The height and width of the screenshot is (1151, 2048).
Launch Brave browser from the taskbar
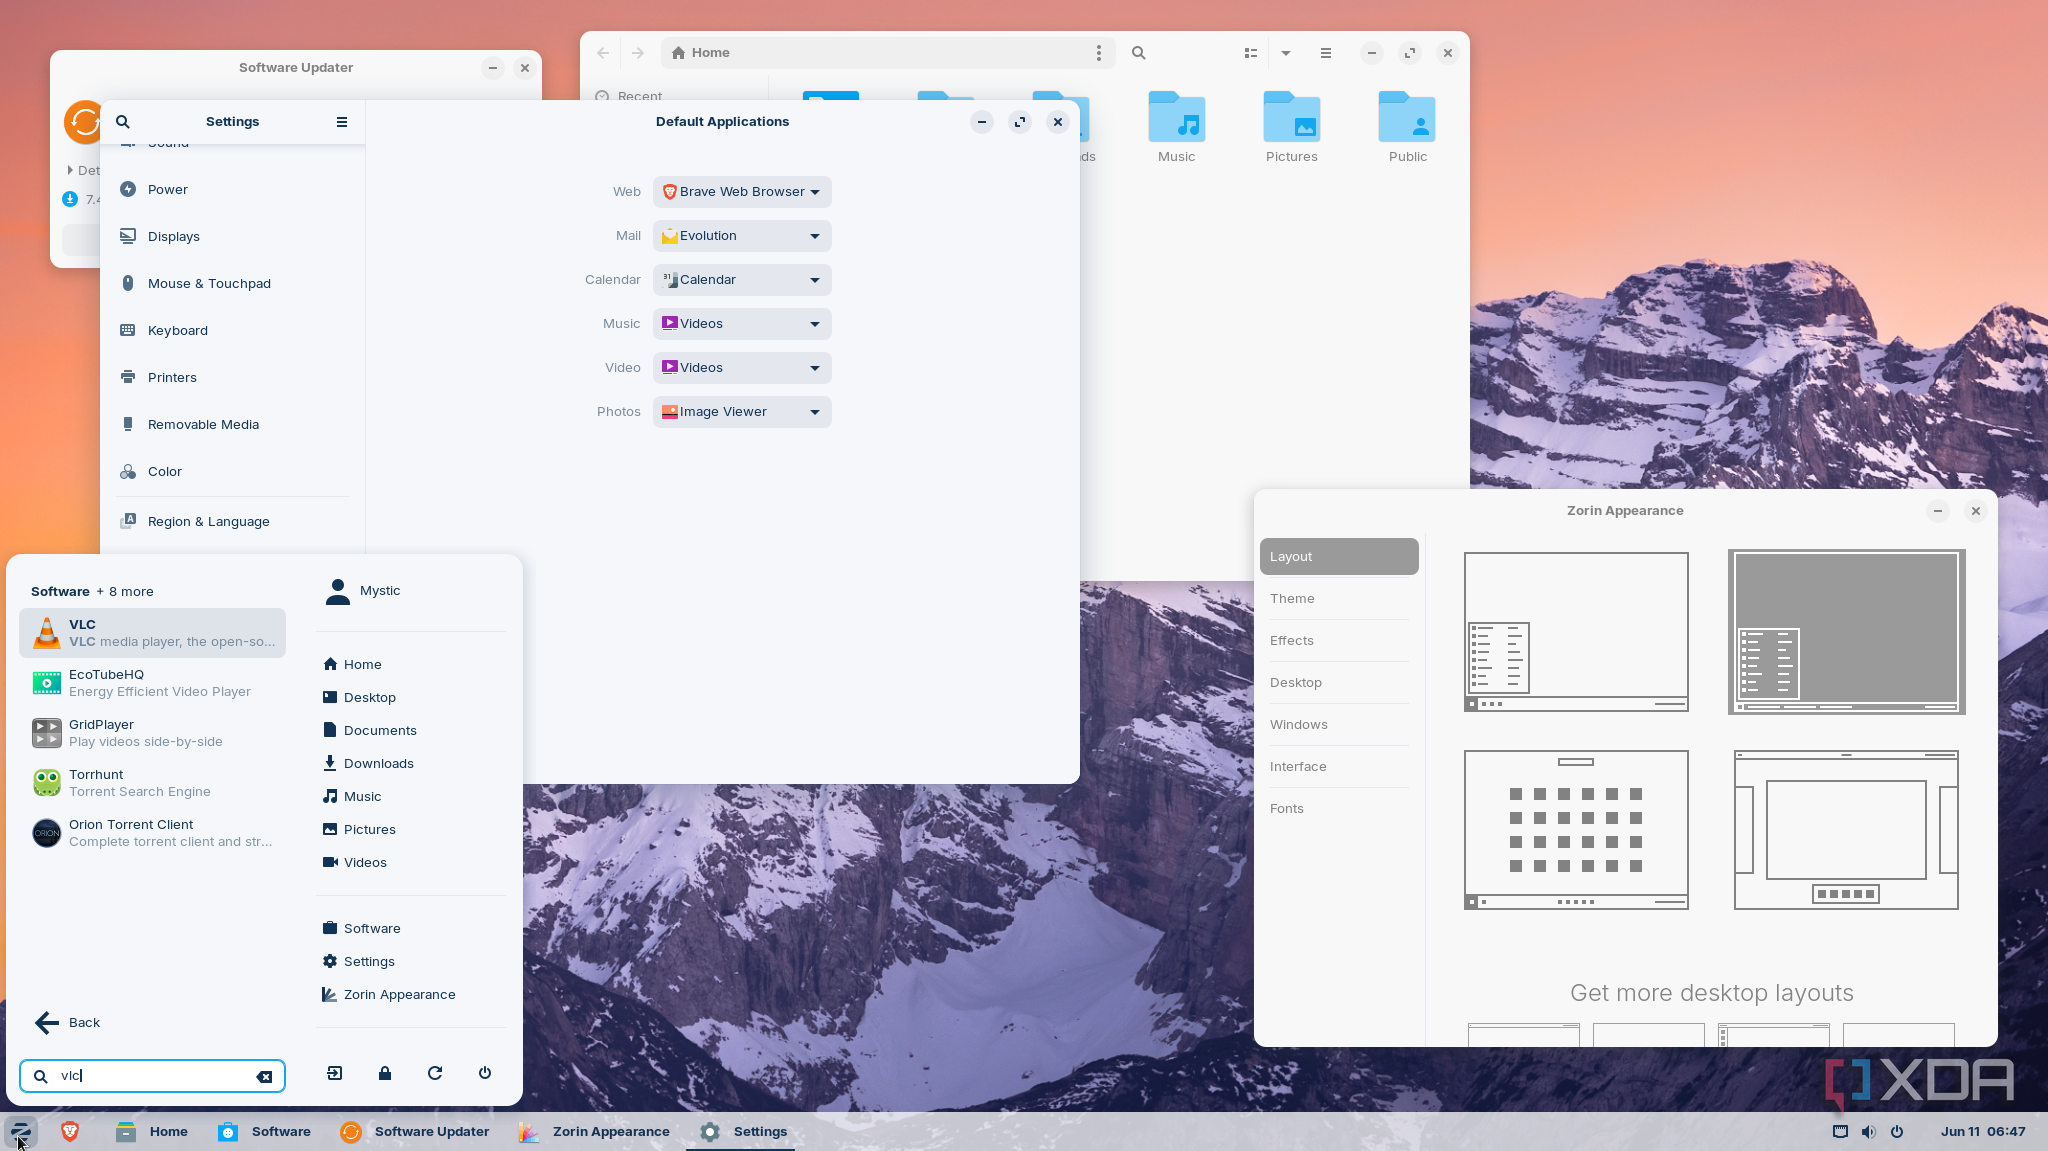[70, 1131]
